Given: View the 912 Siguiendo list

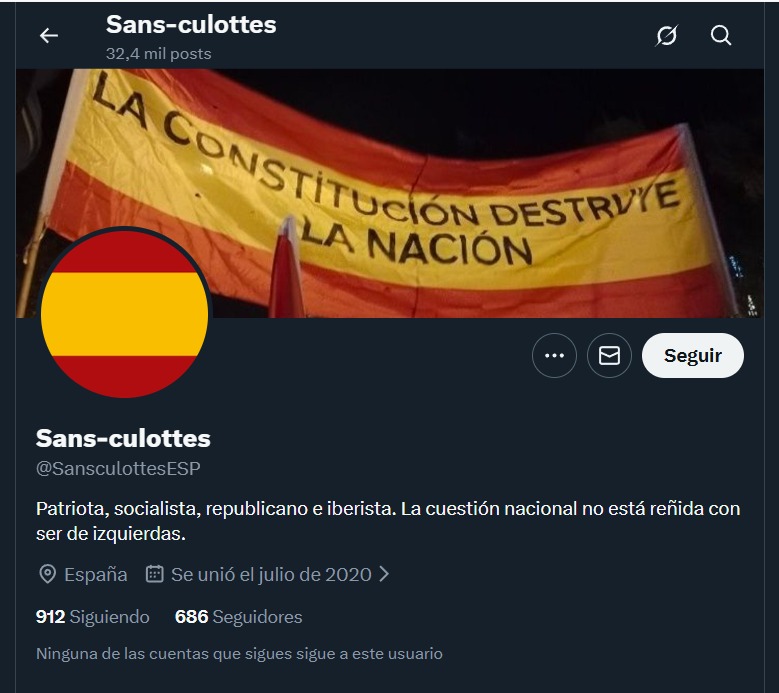Looking at the screenshot, I should tap(92, 616).
